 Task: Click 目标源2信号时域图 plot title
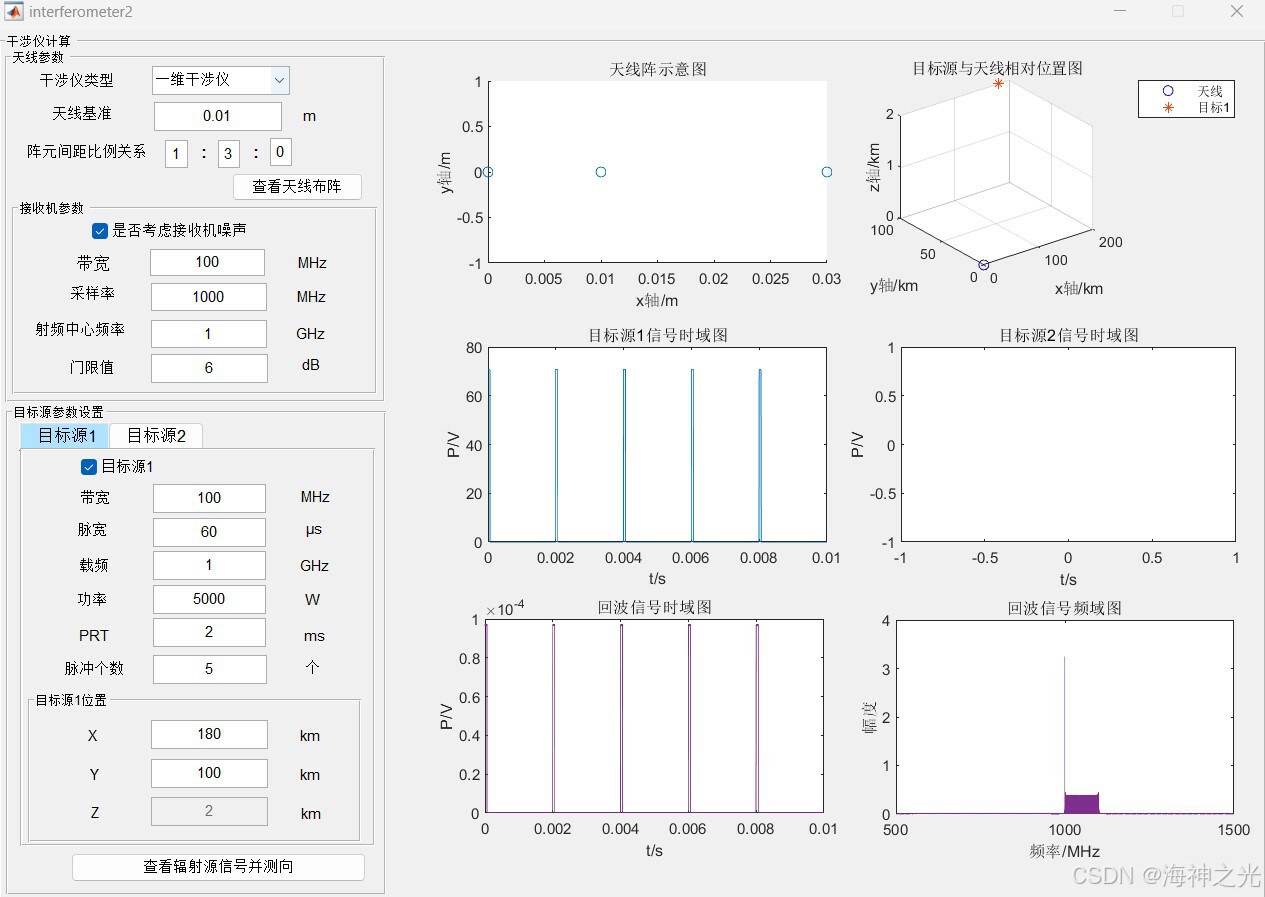1069,335
